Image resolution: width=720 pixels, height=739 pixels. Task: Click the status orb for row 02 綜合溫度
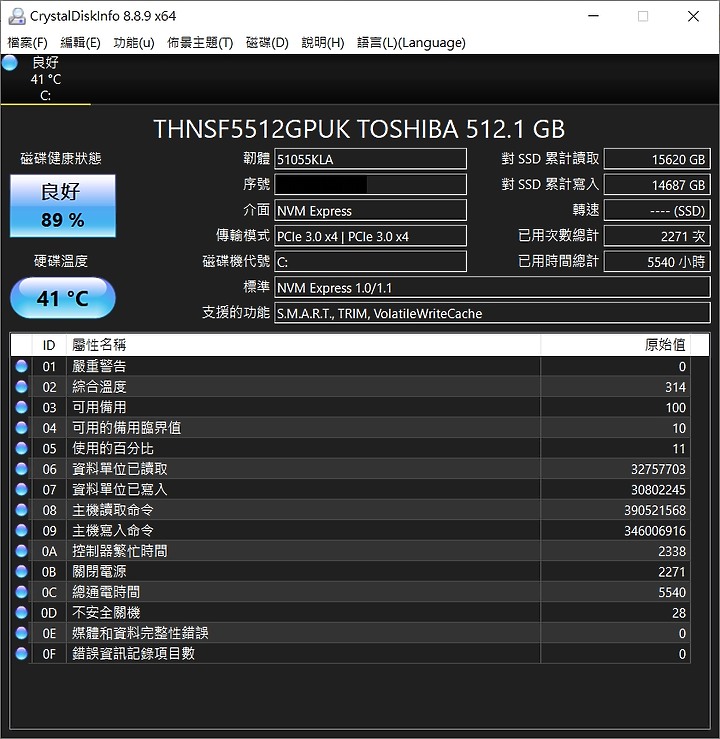tap(21, 387)
